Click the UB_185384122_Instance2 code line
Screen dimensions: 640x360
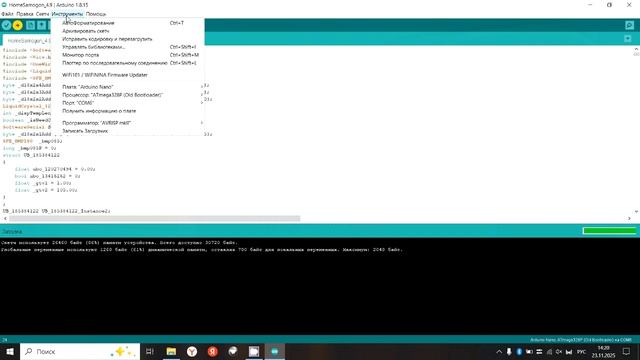(56, 211)
